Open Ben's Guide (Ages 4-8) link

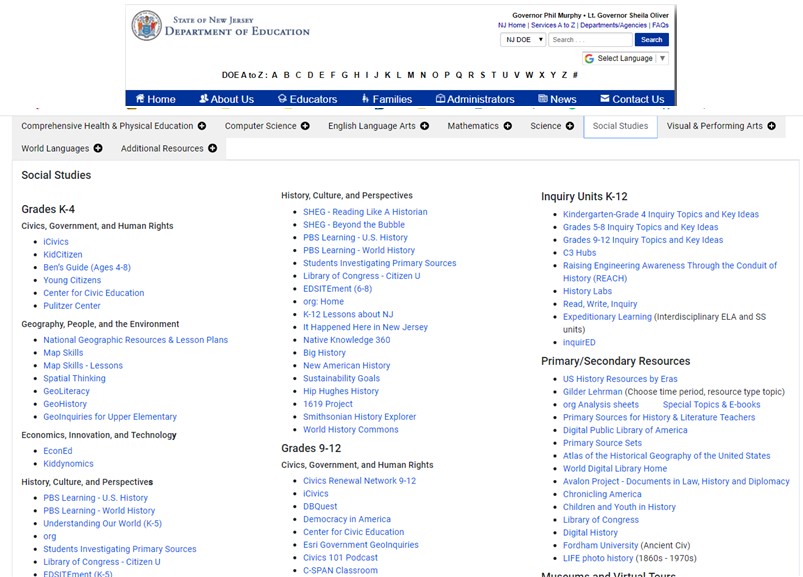tap(87, 267)
